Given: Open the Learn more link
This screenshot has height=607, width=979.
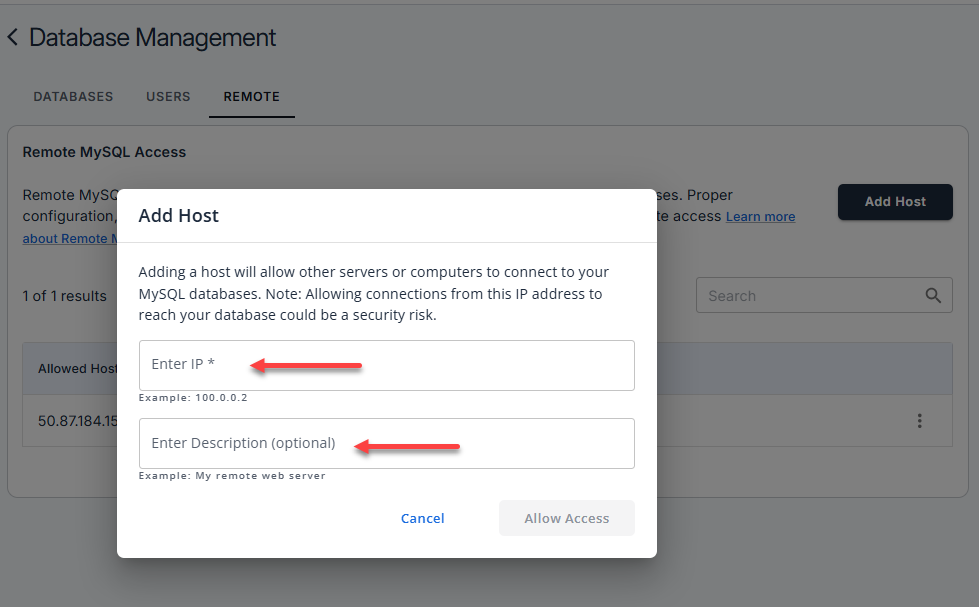Looking at the screenshot, I should click(760, 216).
